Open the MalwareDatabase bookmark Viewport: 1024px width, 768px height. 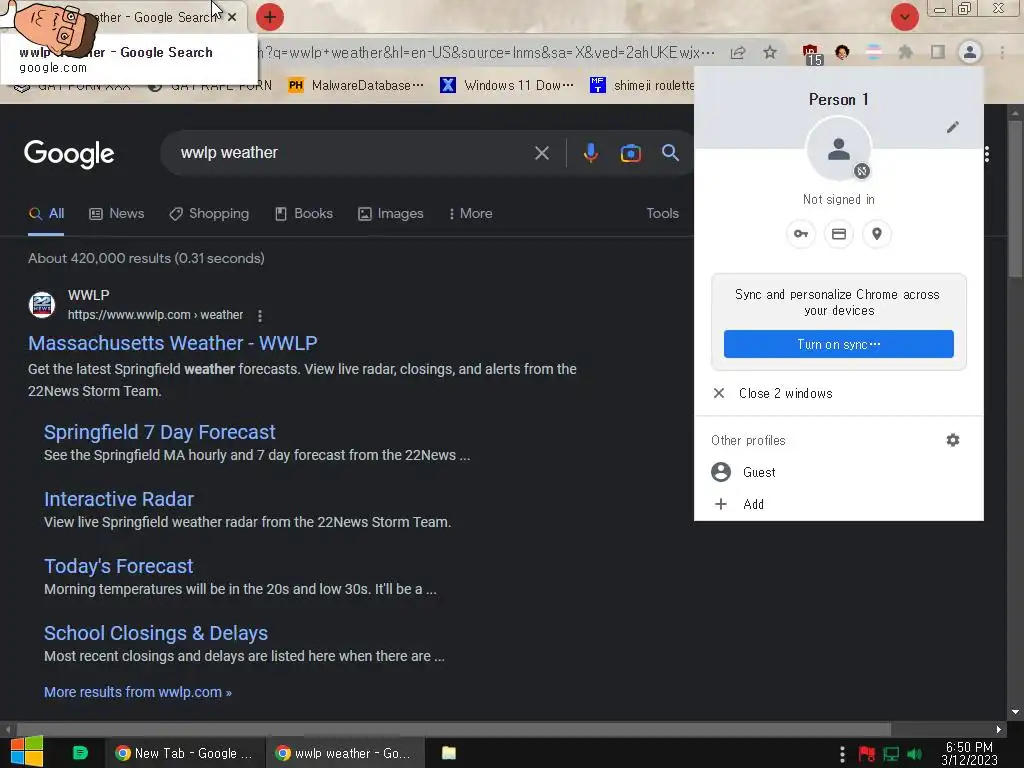(x=356, y=86)
